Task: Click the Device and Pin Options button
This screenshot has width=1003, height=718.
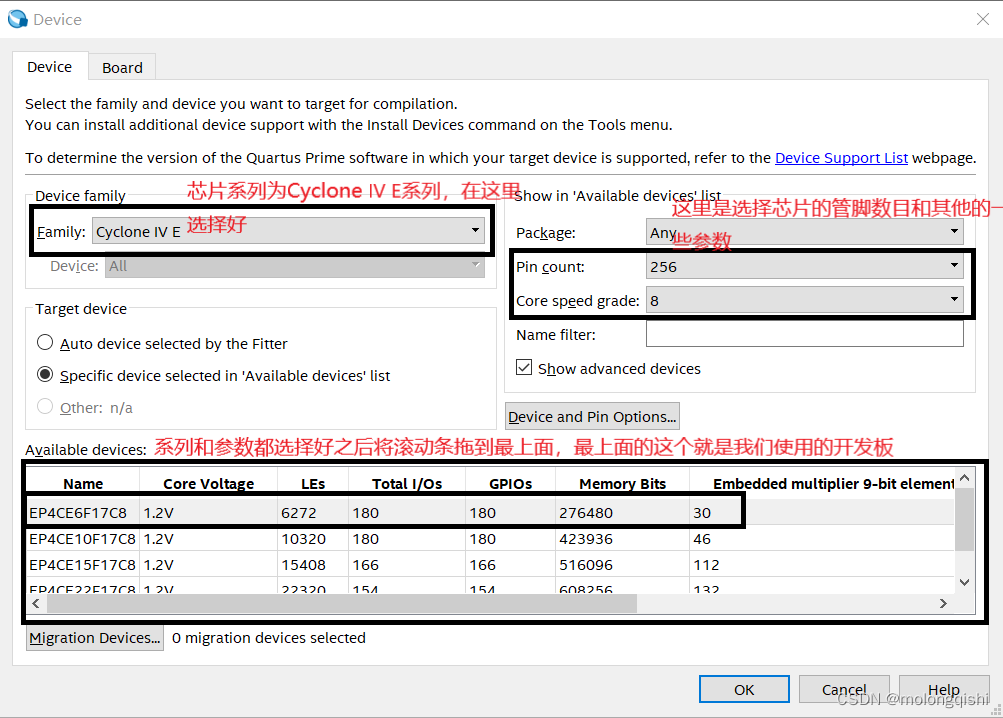Action: pos(592,417)
